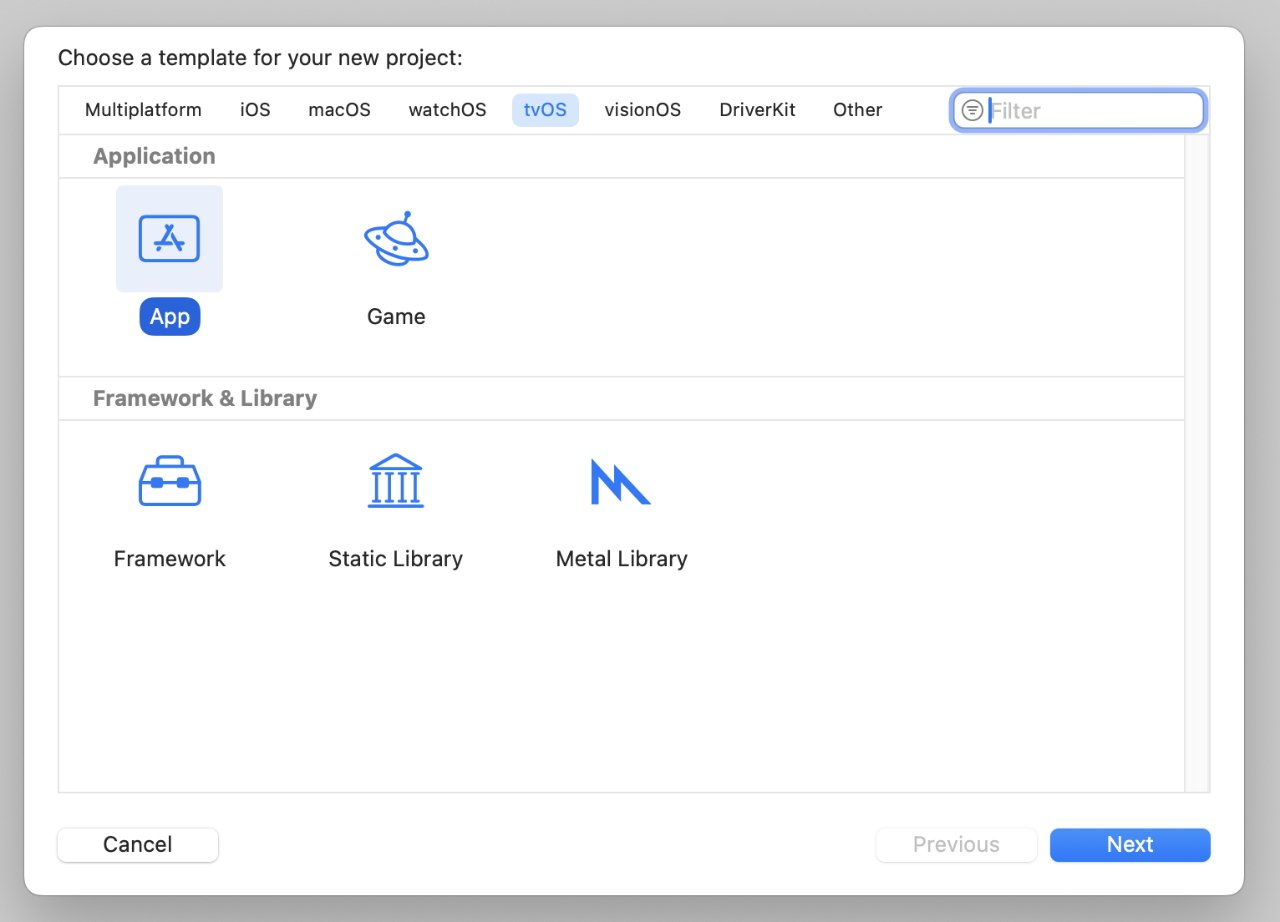Click the Framework label

[169, 559]
